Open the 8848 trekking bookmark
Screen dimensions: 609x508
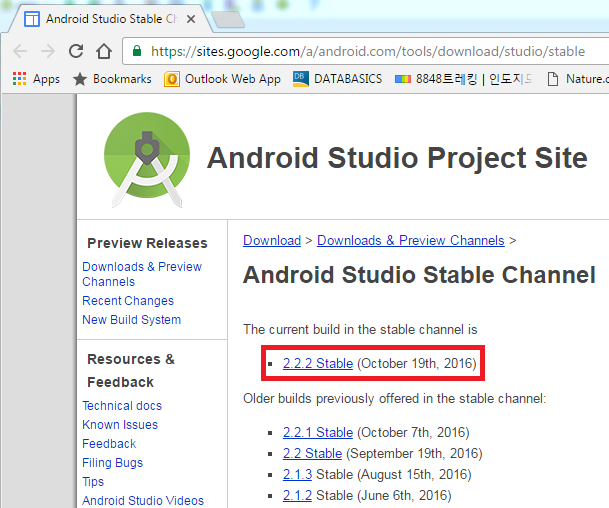(463, 79)
